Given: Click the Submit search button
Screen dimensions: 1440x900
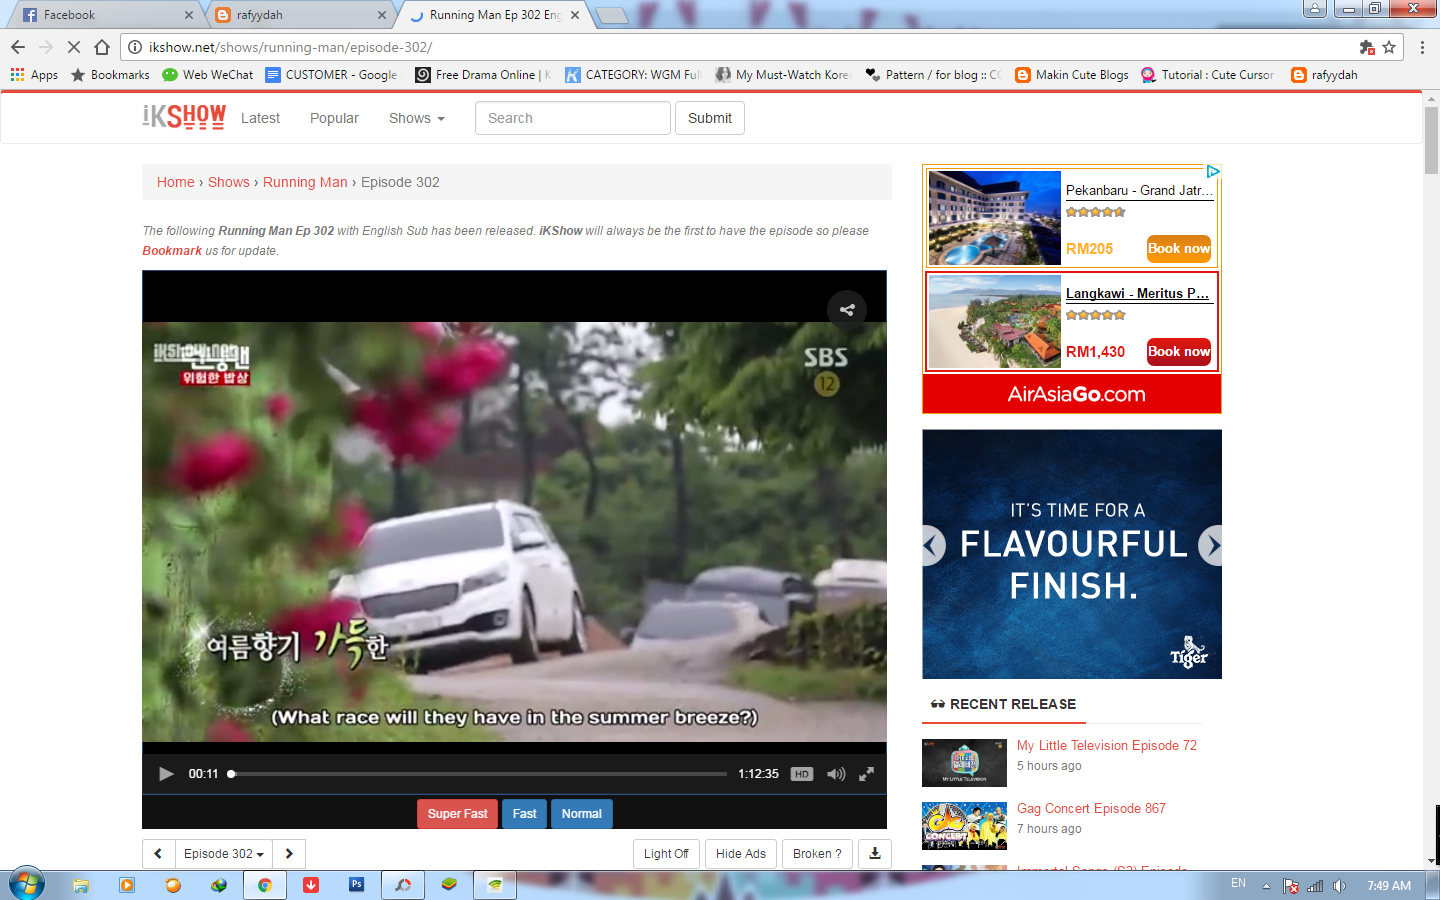Looking at the screenshot, I should [710, 118].
